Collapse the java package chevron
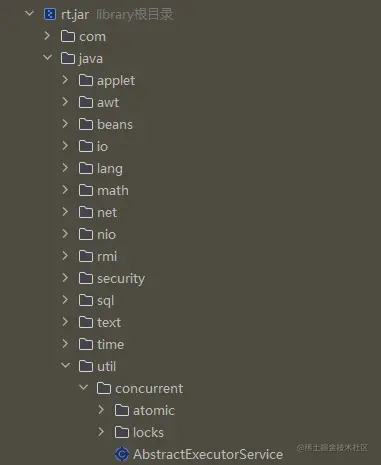This screenshot has height=465, width=381. 47,58
